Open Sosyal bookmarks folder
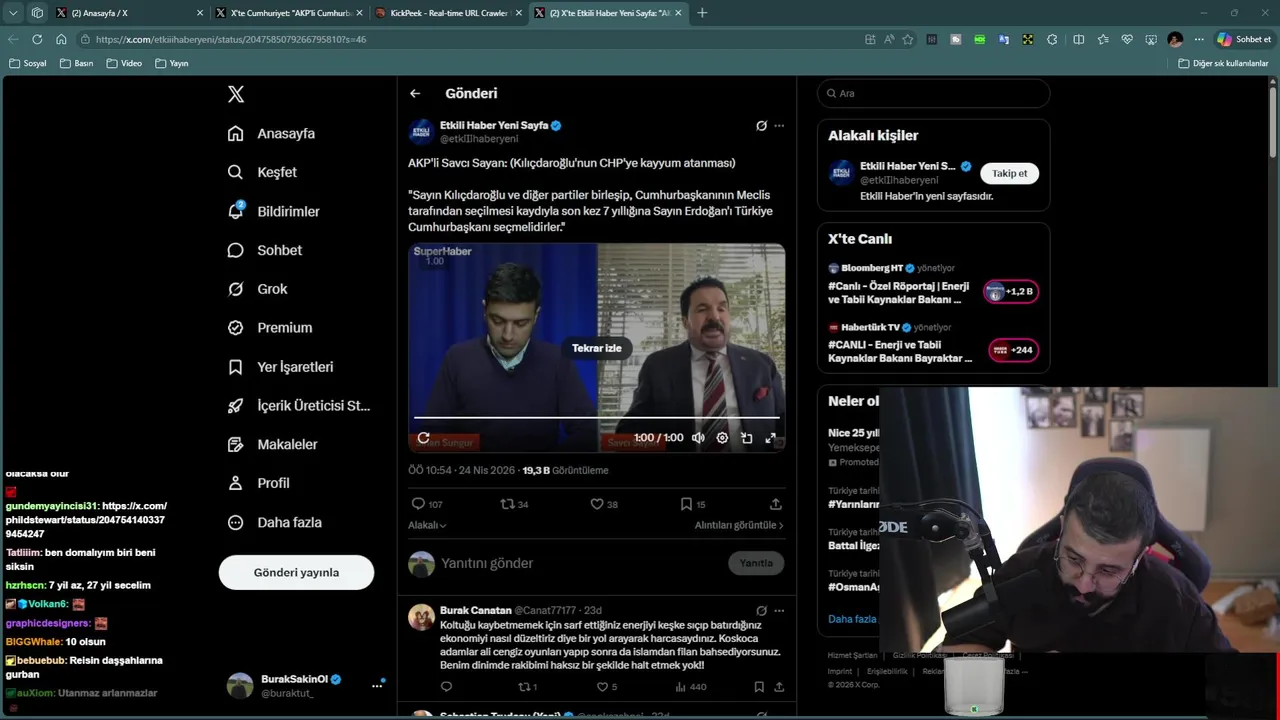1280x720 pixels. 28,63
